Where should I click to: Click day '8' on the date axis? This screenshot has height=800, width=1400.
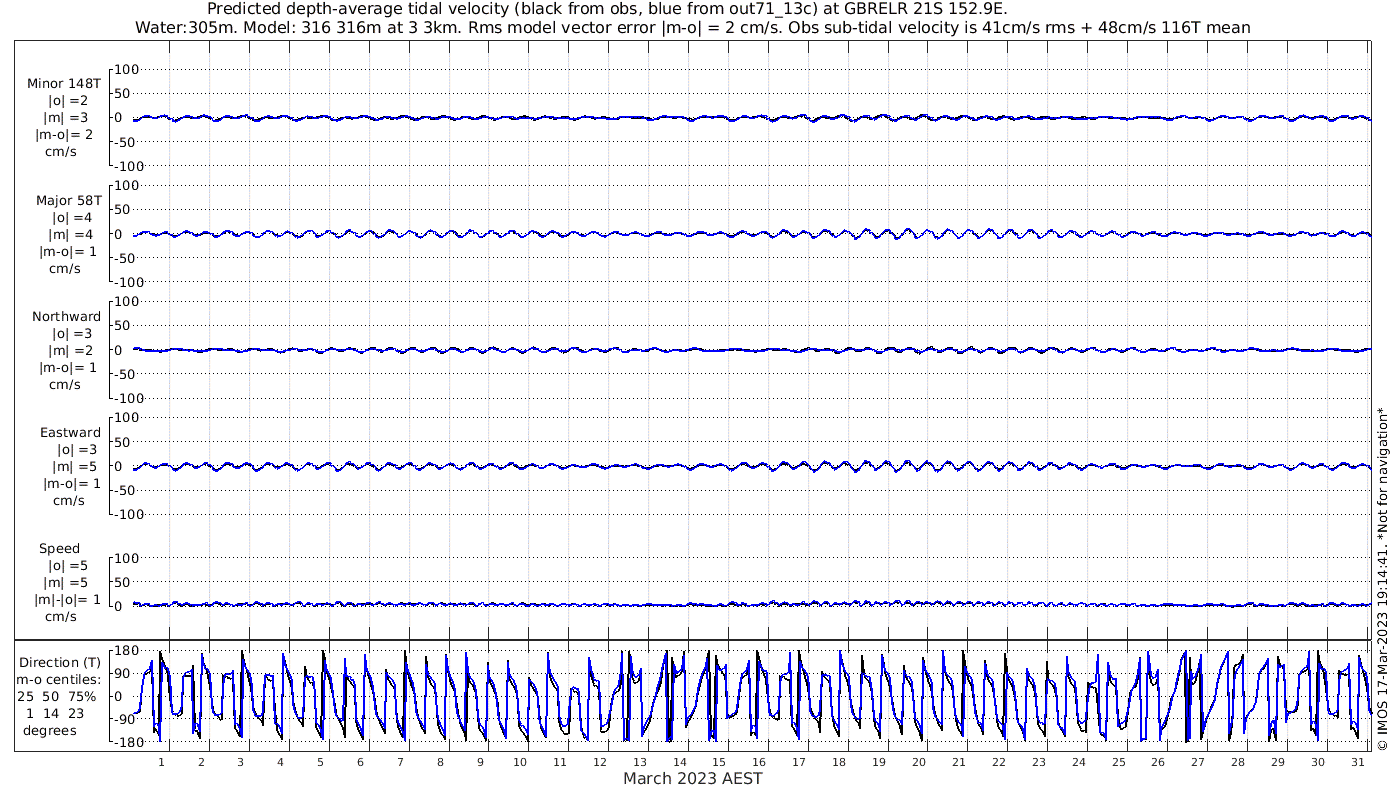pyautogui.click(x=440, y=762)
